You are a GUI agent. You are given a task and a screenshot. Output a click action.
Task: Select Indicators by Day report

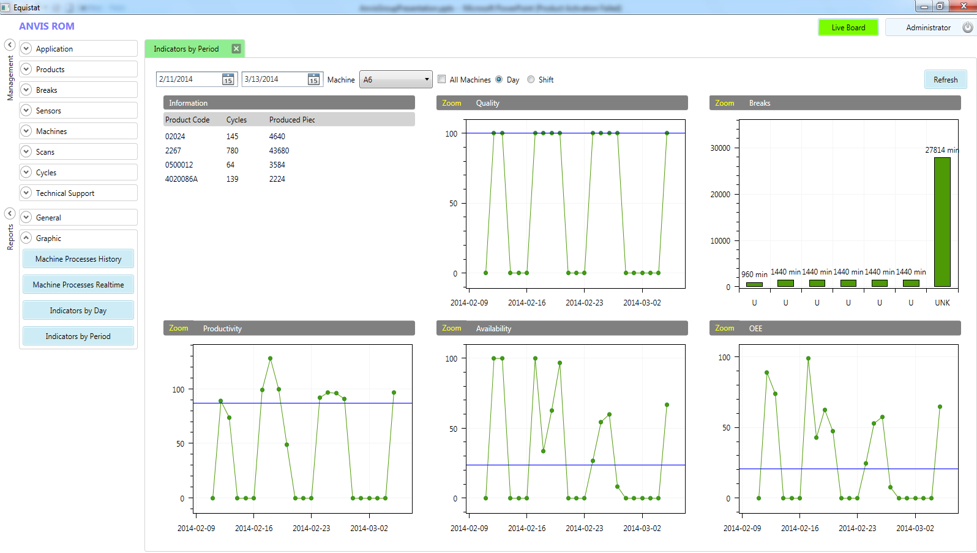[x=78, y=311]
